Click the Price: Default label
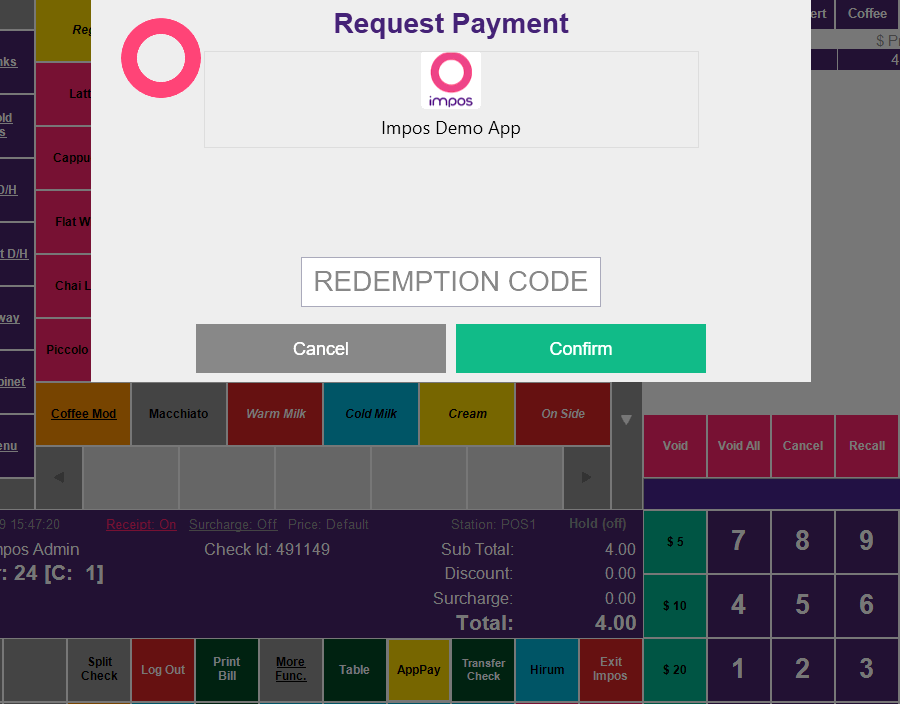The height and width of the screenshot is (704, 900). coord(328,524)
